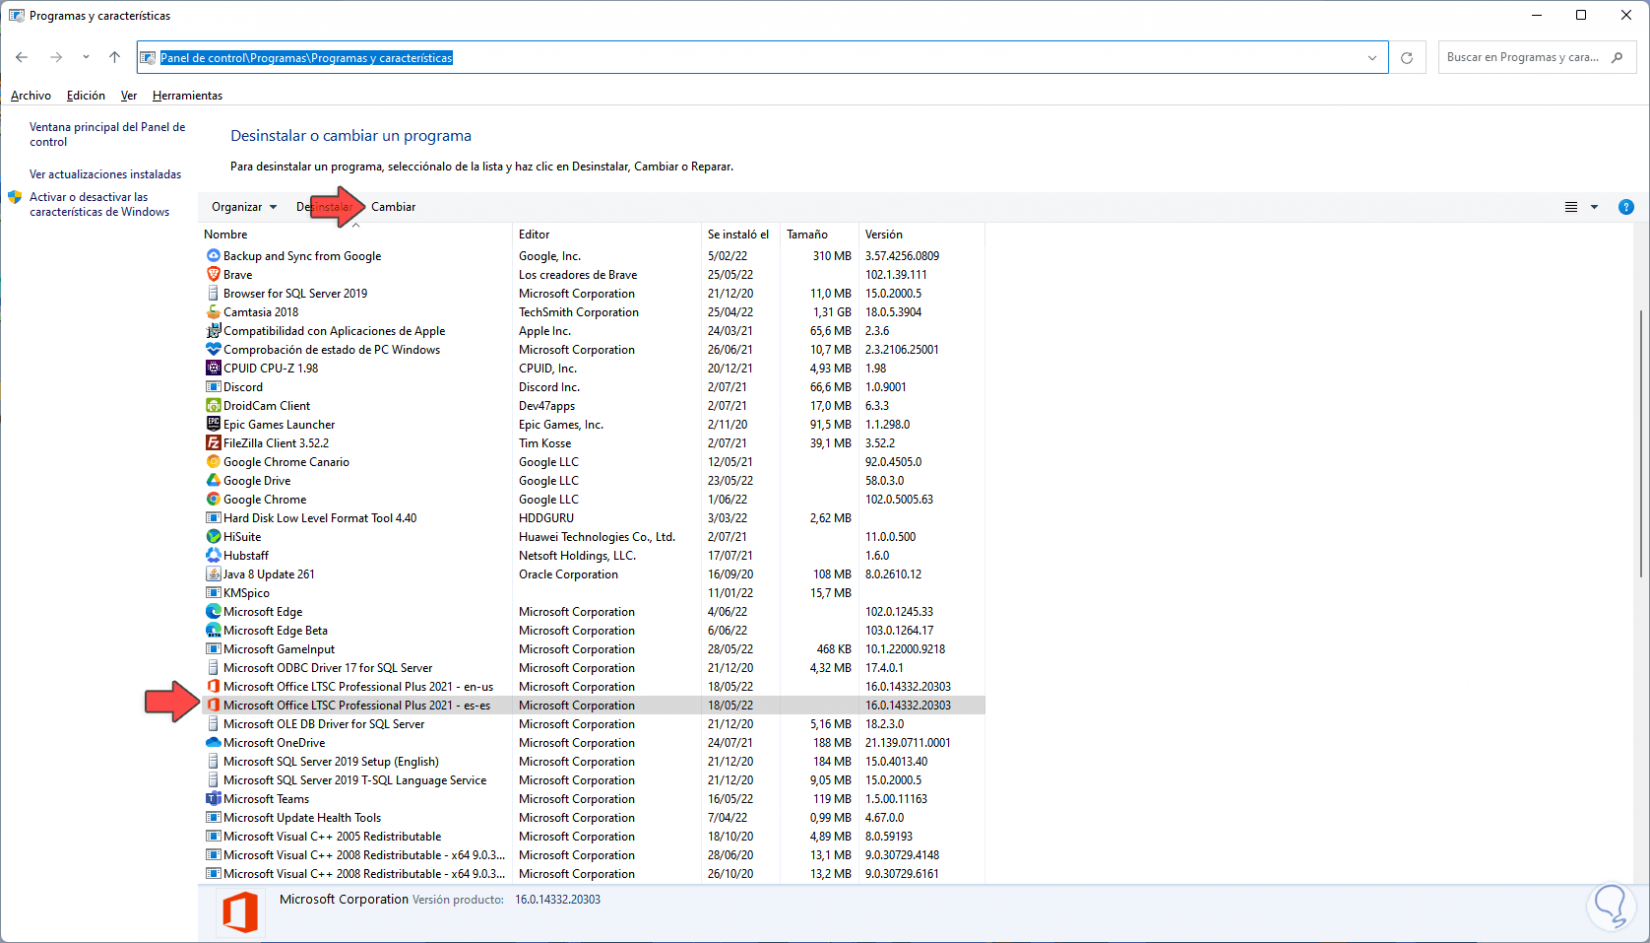Click the Camtasia 2018 icon
Image resolution: width=1650 pixels, height=943 pixels.
213,312
